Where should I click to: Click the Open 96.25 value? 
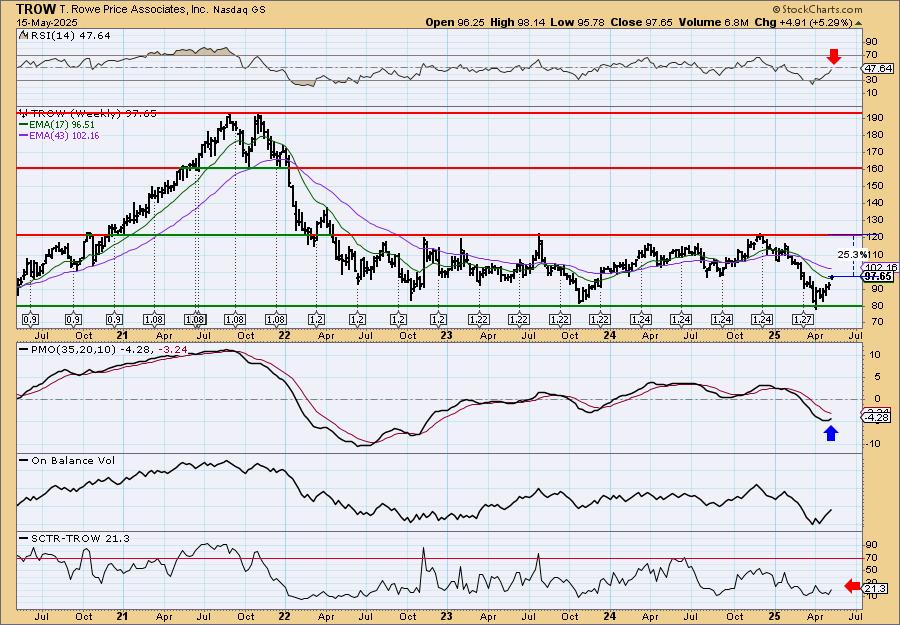(455, 22)
